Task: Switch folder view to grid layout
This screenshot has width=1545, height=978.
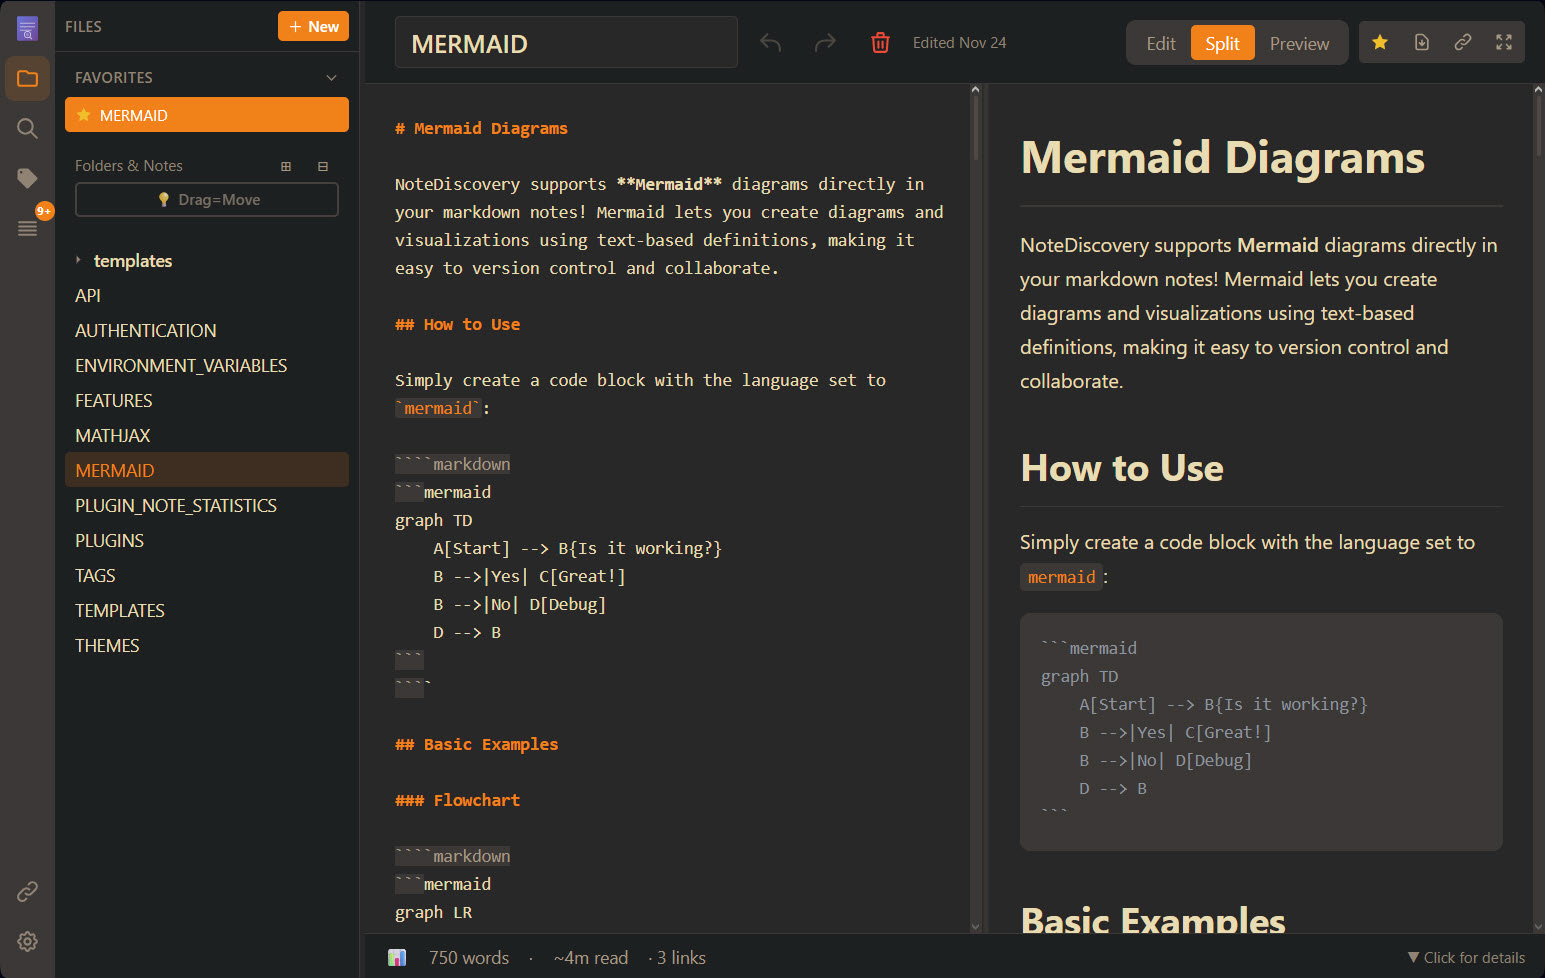Action: click(x=286, y=165)
